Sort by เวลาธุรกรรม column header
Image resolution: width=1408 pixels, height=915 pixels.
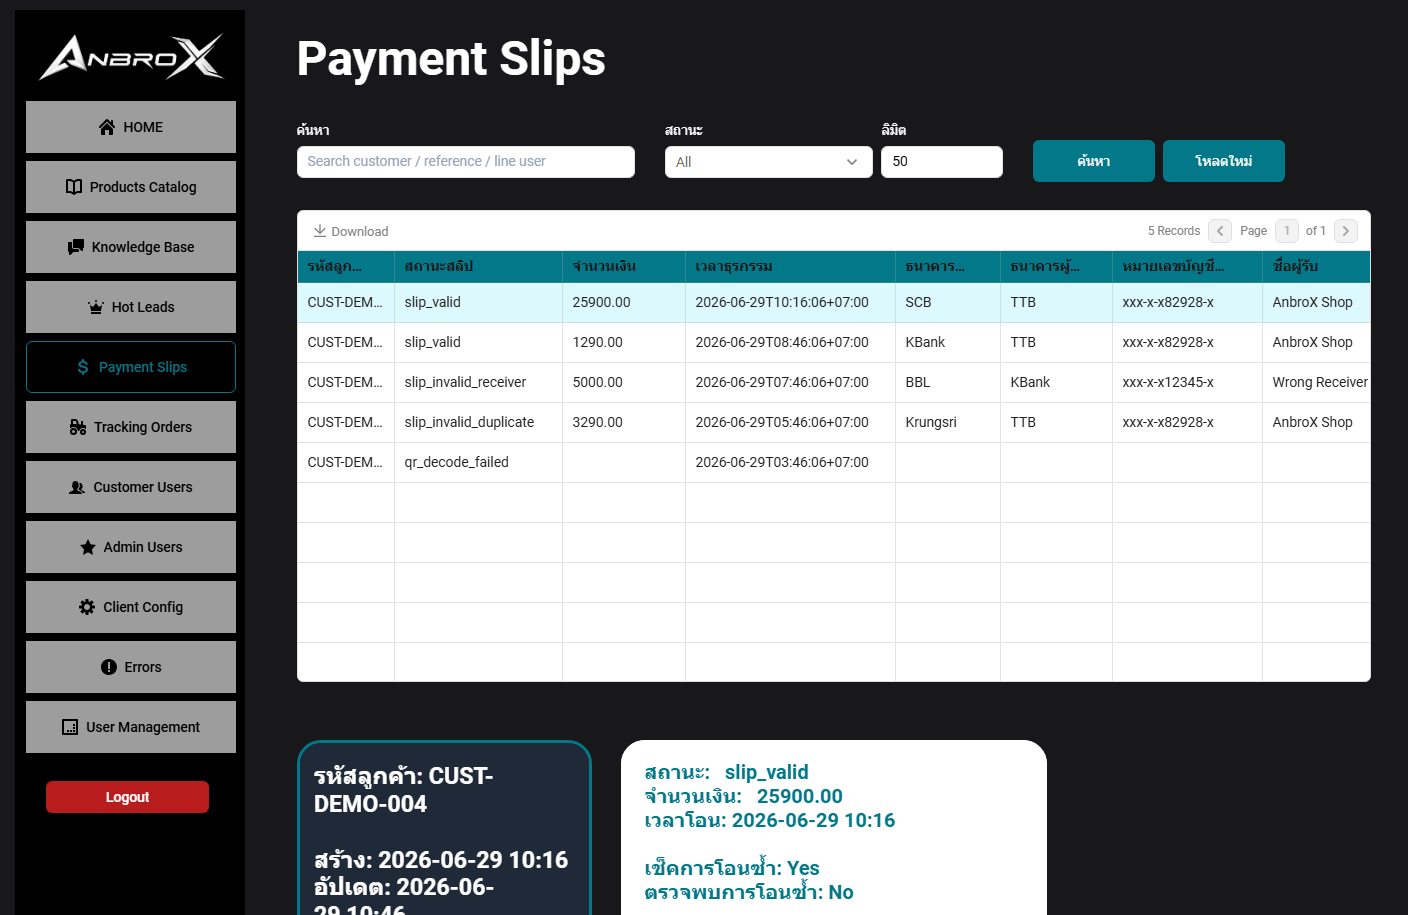click(x=791, y=267)
